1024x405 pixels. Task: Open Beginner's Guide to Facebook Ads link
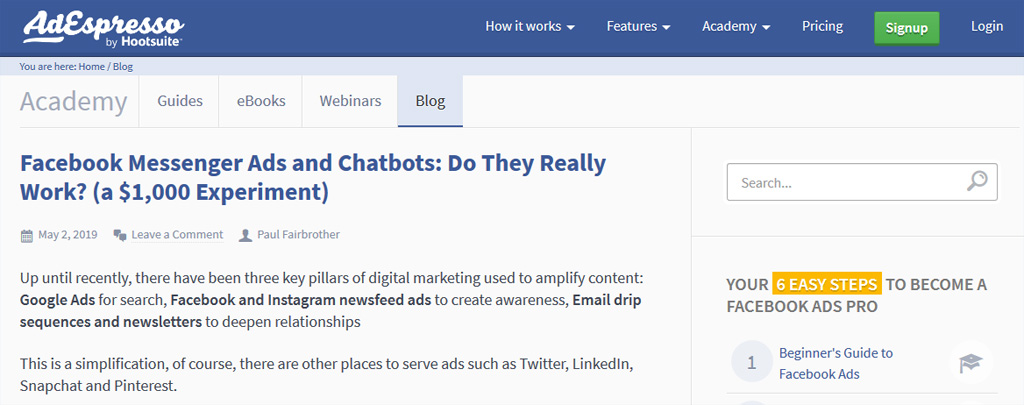tap(836, 363)
